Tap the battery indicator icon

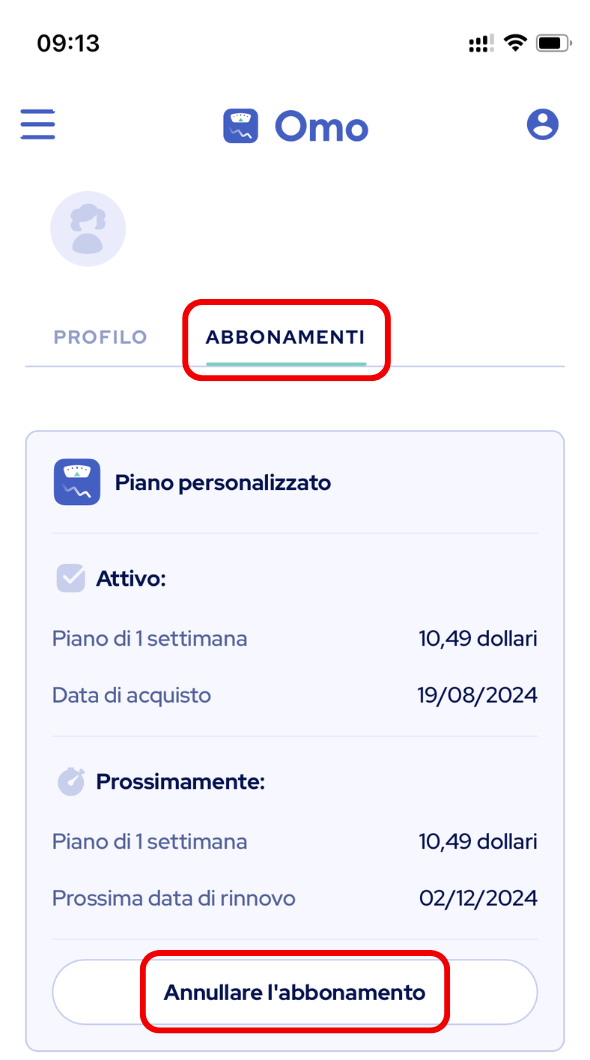coord(554,44)
